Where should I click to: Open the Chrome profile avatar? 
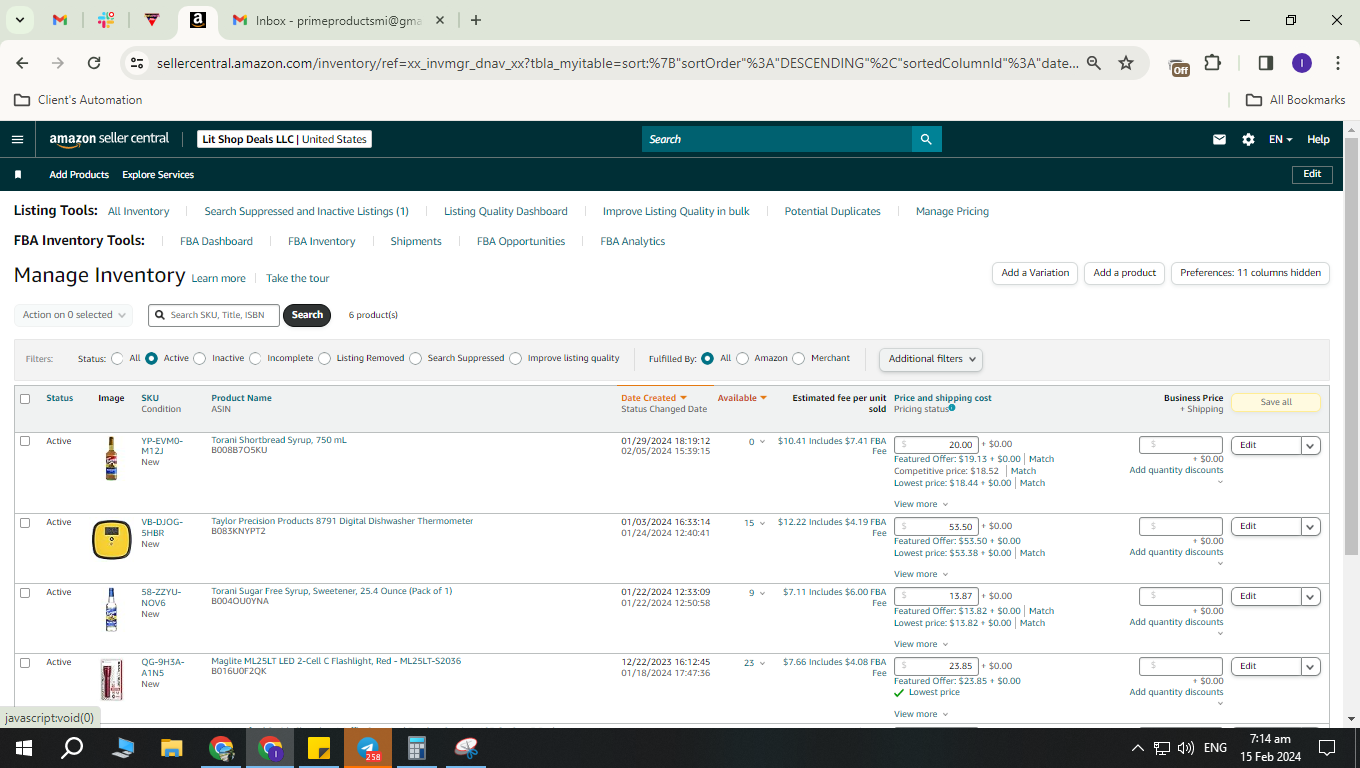(1301, 63)
